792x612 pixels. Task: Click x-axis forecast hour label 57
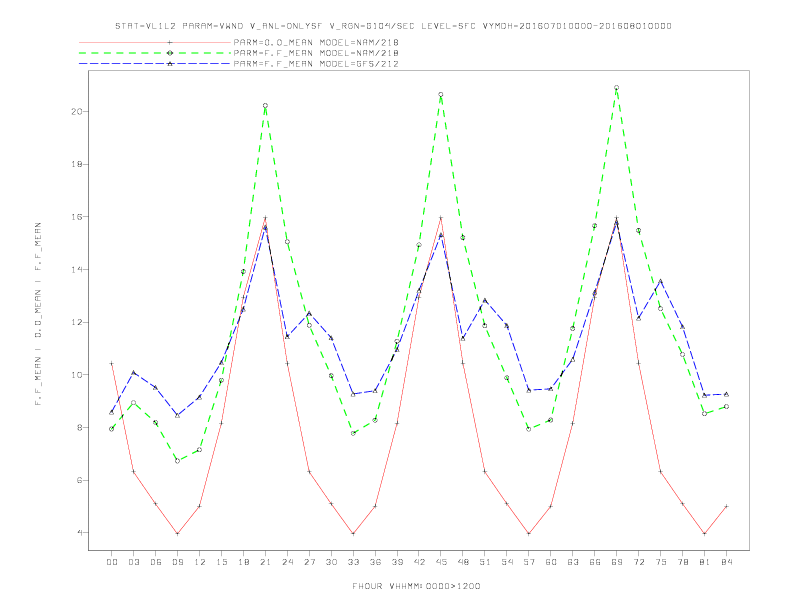click(529, 562)
